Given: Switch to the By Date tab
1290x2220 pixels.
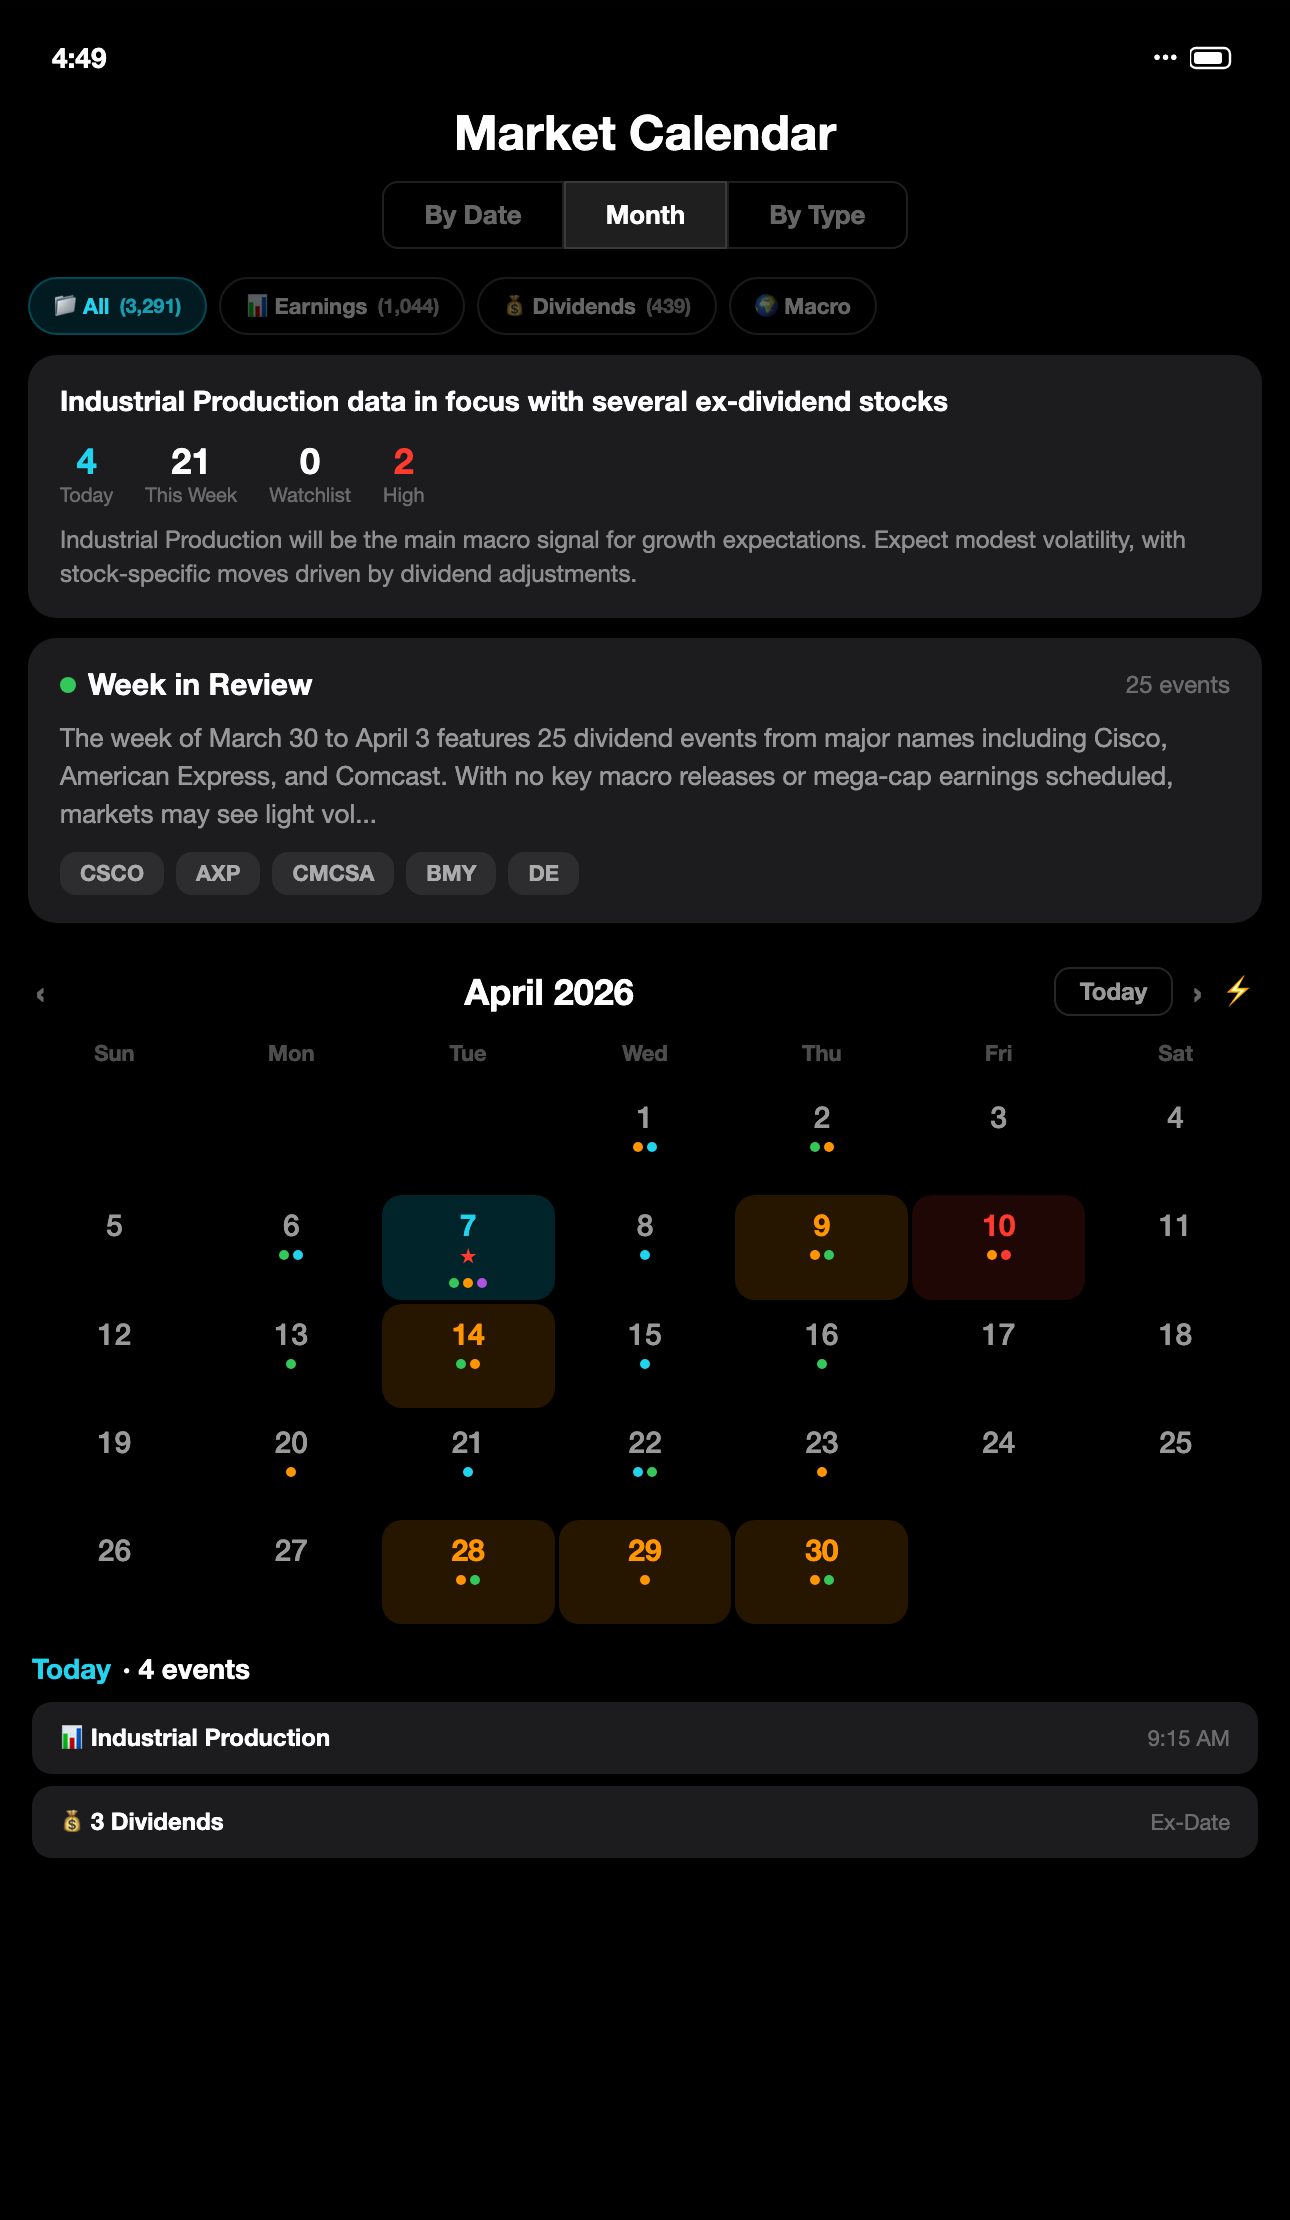Looking at the screenshot, I should (x=472, y=214).
